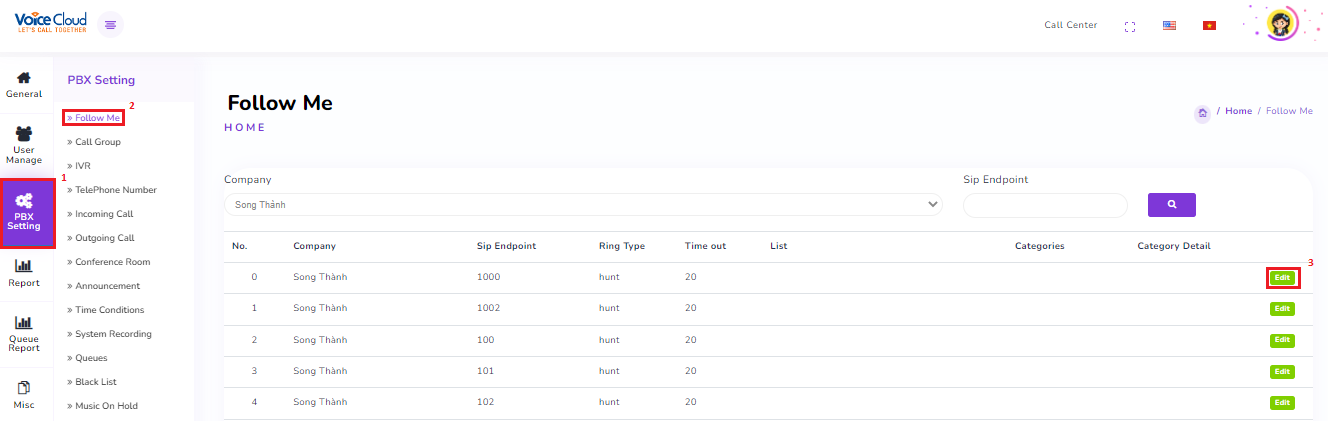Go to Time Conditions menu item
The image size is (1328, 421).
109,310
